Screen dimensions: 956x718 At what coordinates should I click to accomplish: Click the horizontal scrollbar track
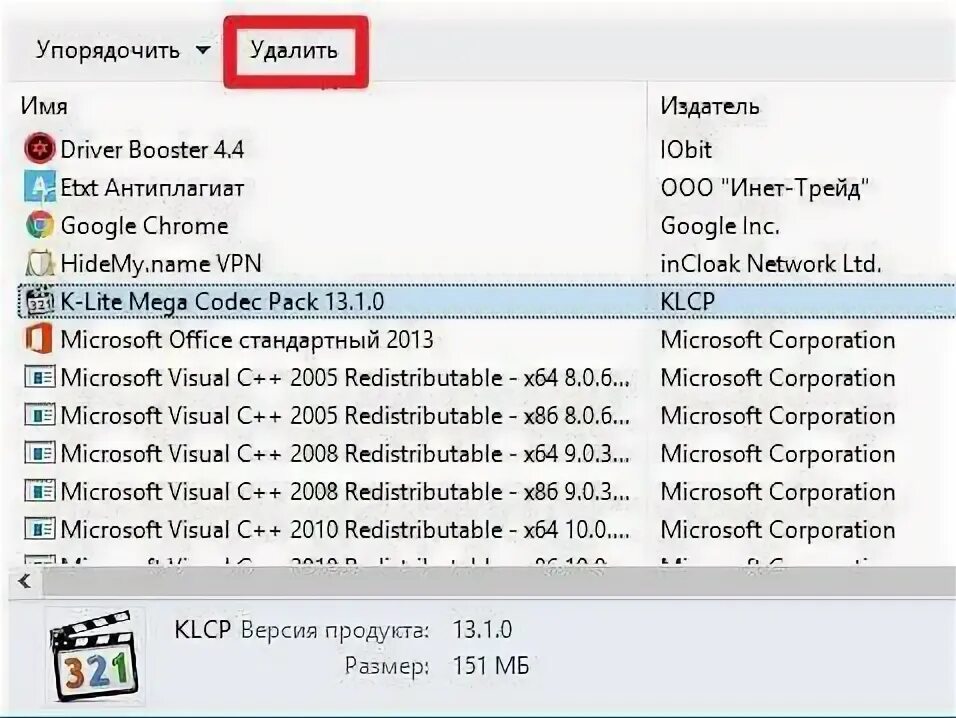497,581
